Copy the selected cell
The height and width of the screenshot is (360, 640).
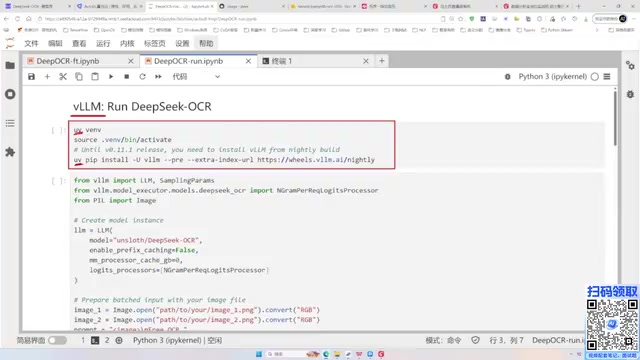coord(79,77)
